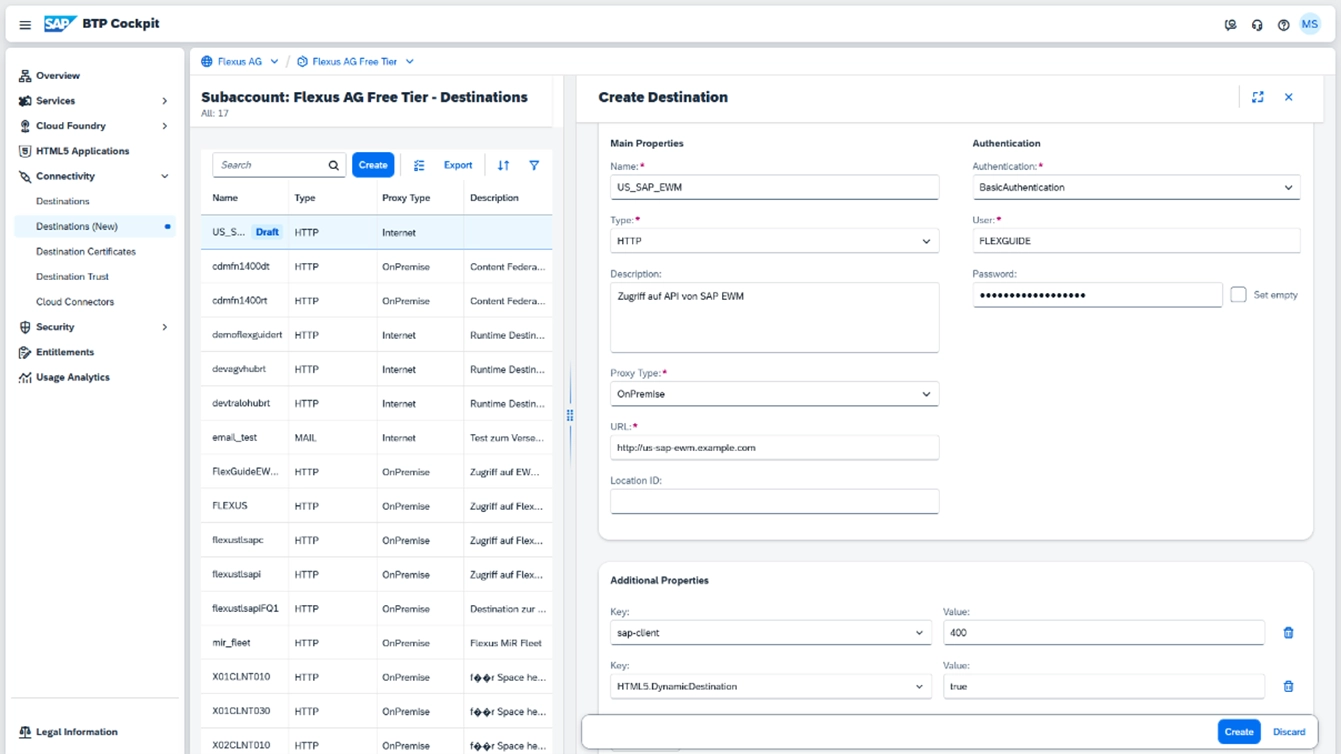Click the globe icon for Flexus AG

pyautogui.click(x=207, y=62)
